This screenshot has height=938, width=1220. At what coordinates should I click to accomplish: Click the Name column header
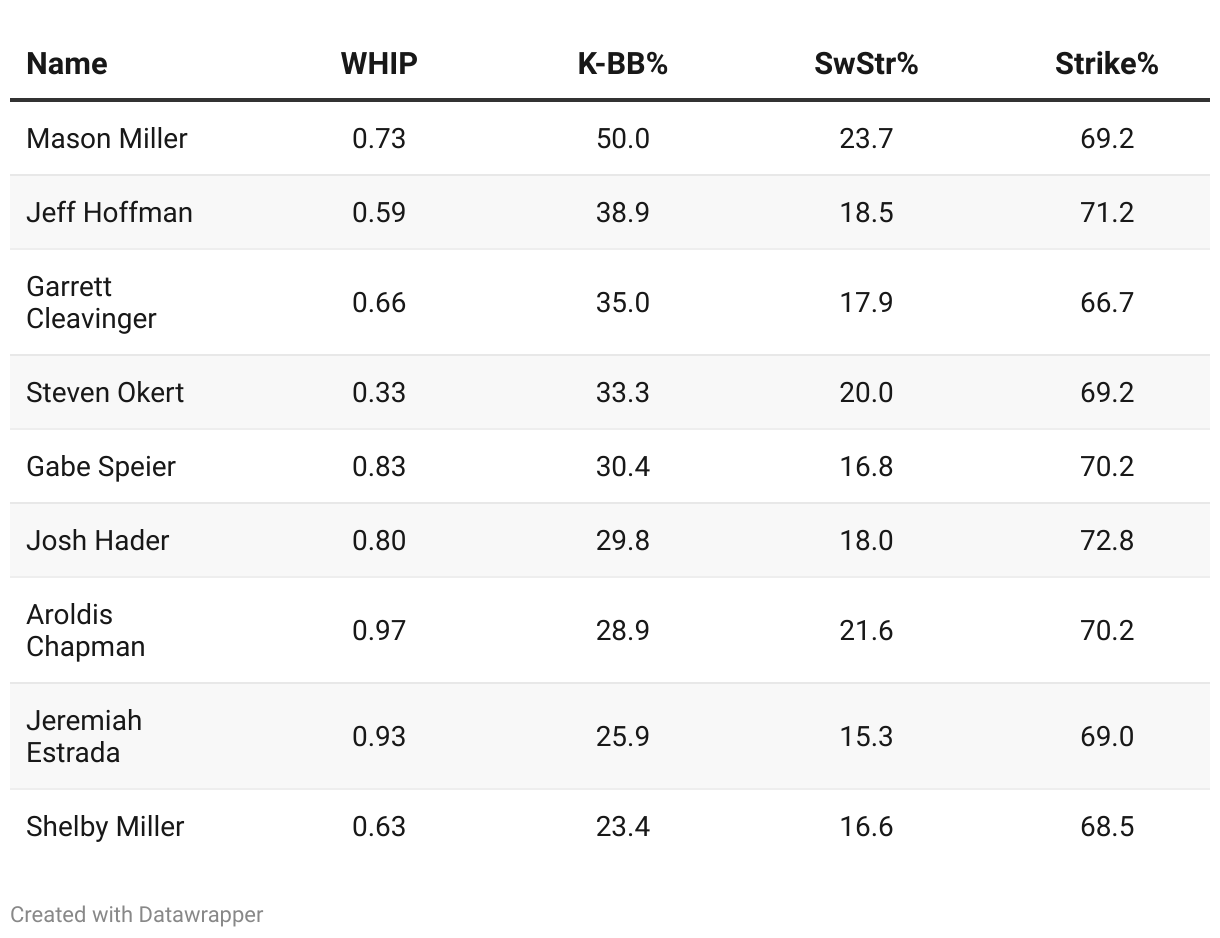(x=67, y=64)
